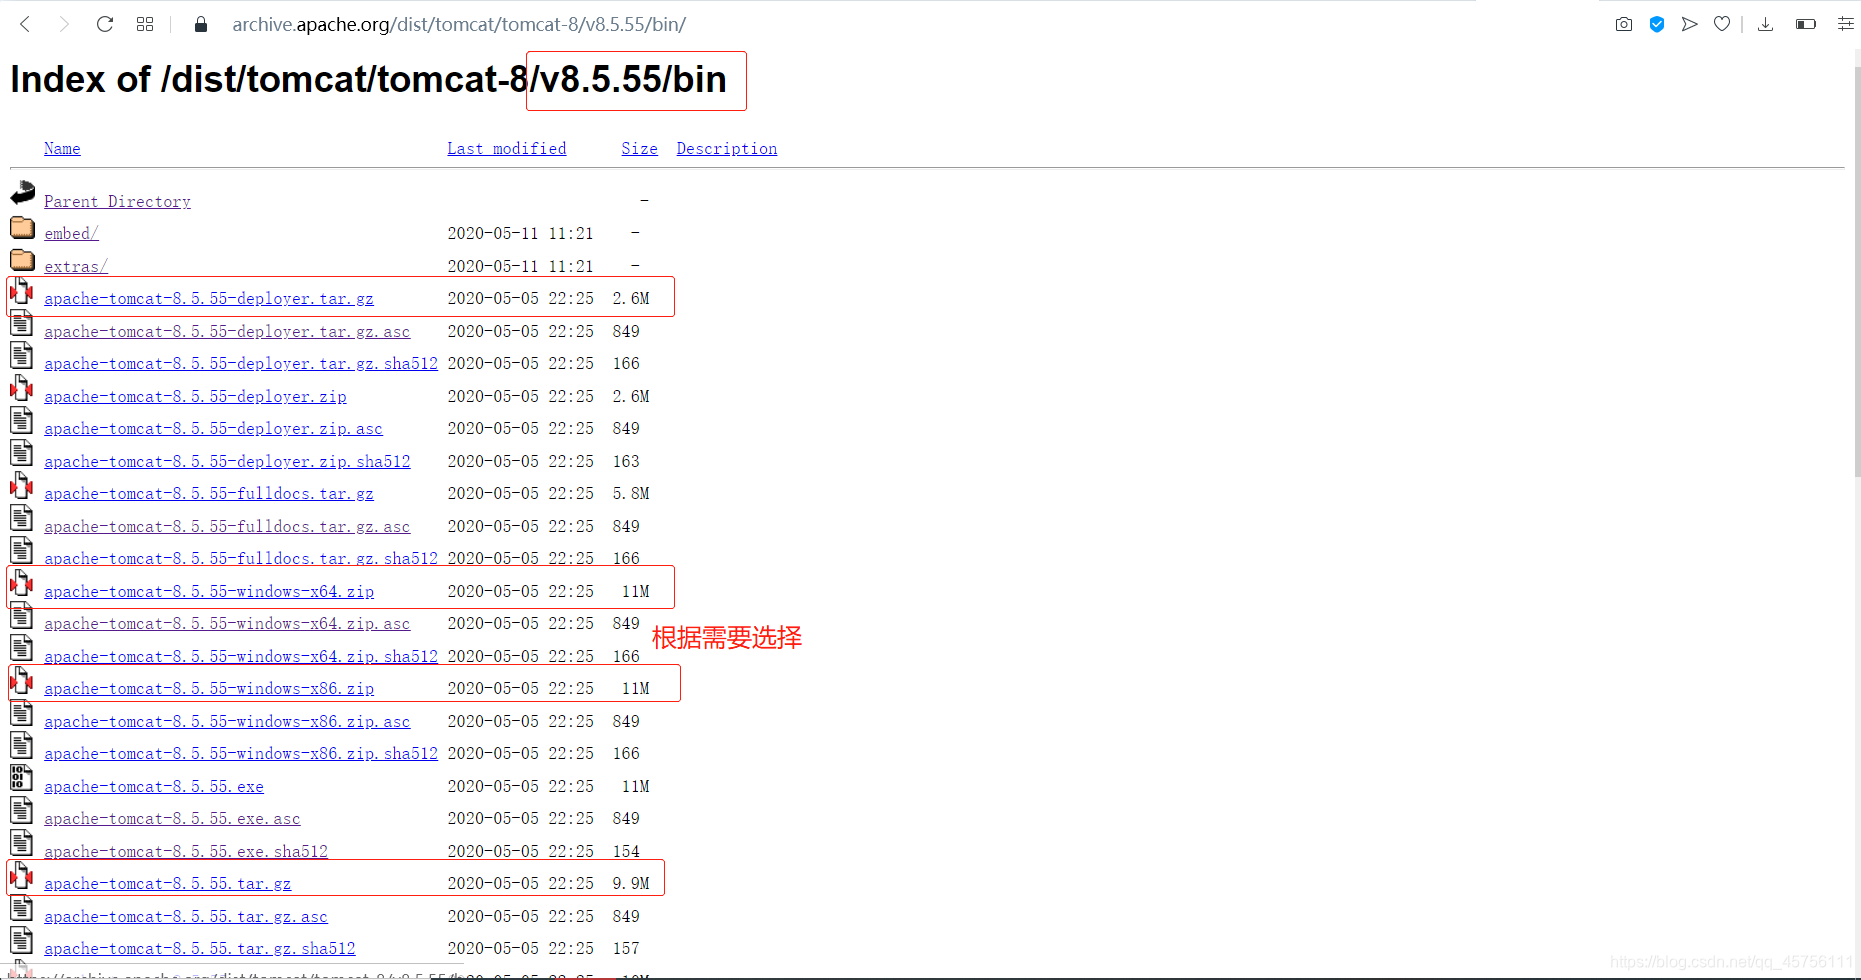The image size is (1861, 980).
Task: Click text file icon beside deployer.tar.gz.asc
Action: pyautogui.click(x=22, y=324)
